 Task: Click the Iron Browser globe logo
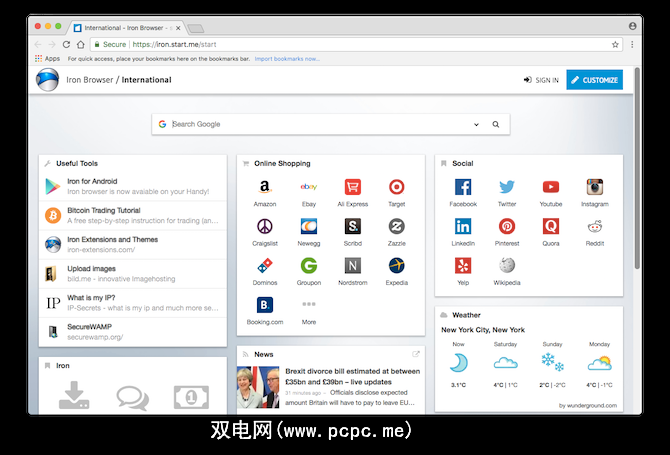point(47,80)
